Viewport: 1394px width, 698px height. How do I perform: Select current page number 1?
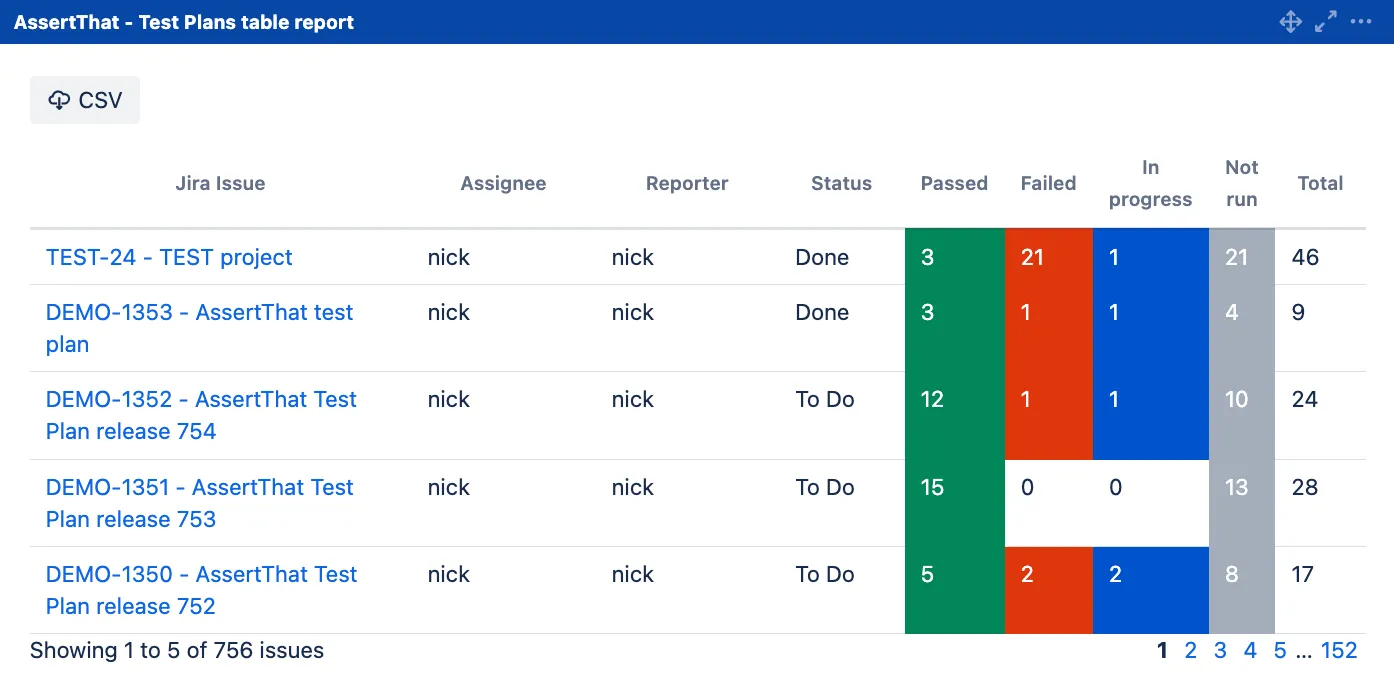coord(1162,651)
